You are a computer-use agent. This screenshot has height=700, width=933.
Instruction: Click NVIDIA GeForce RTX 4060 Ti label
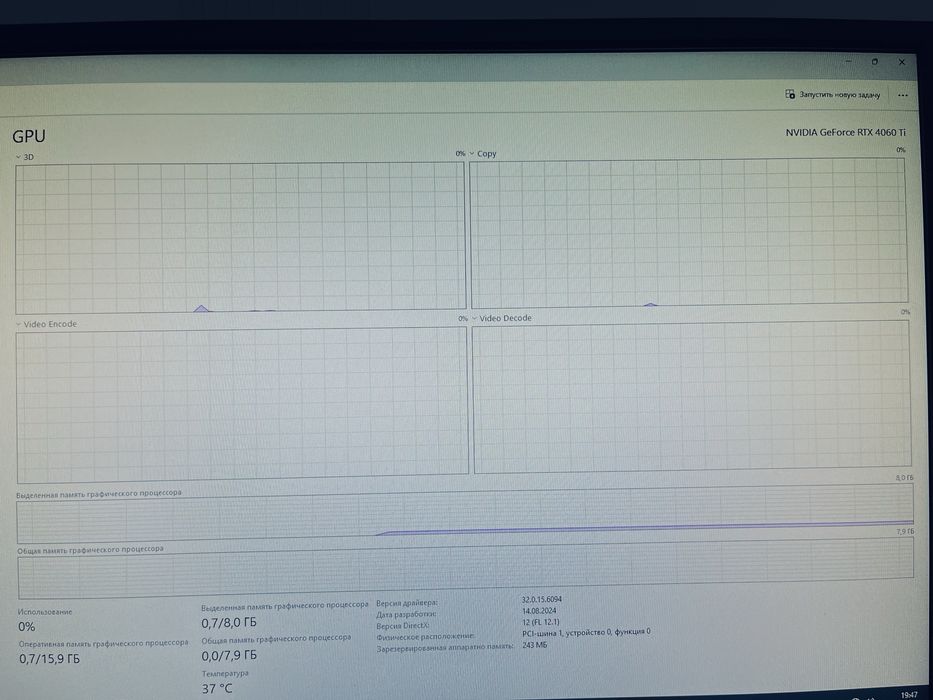click(x=846, y=132)
